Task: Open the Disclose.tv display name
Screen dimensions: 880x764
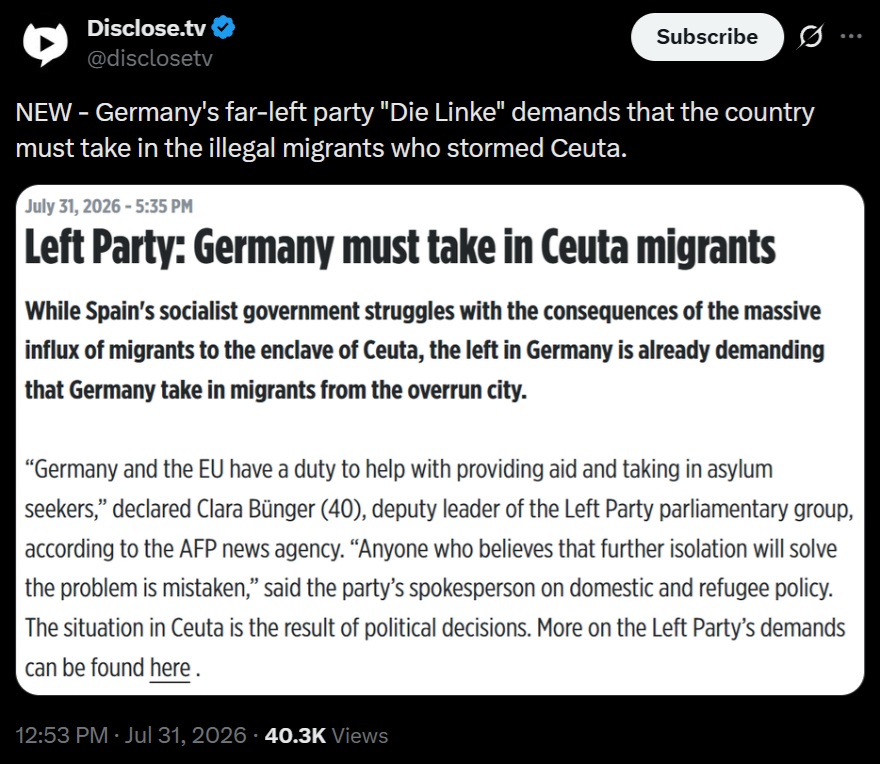Action: (146, 28)
